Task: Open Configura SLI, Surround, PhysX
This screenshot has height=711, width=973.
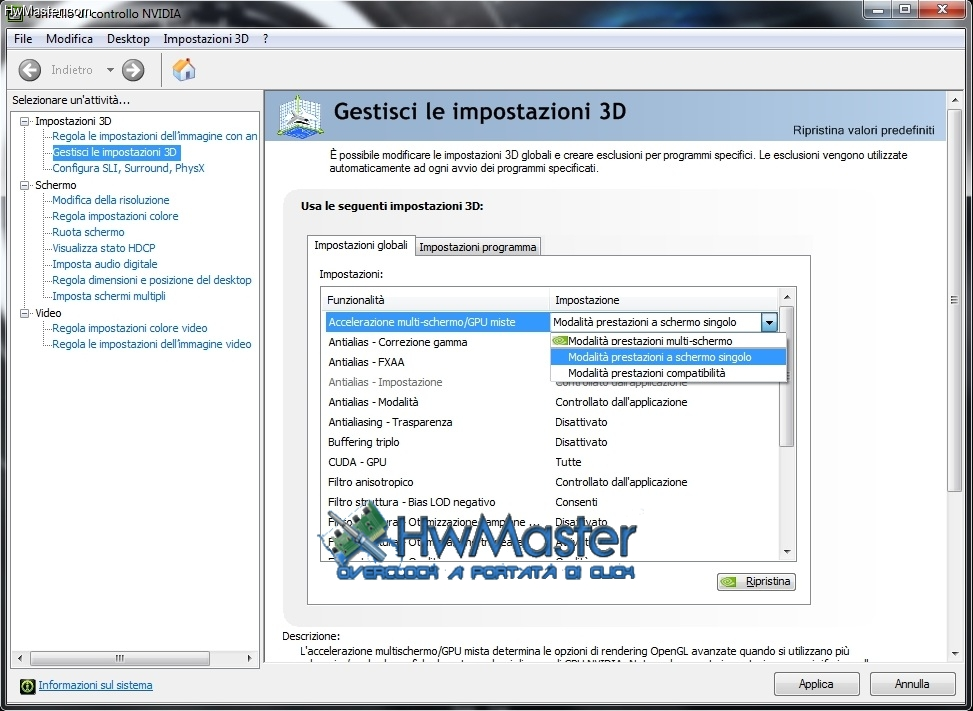Action: coord(128,168)
